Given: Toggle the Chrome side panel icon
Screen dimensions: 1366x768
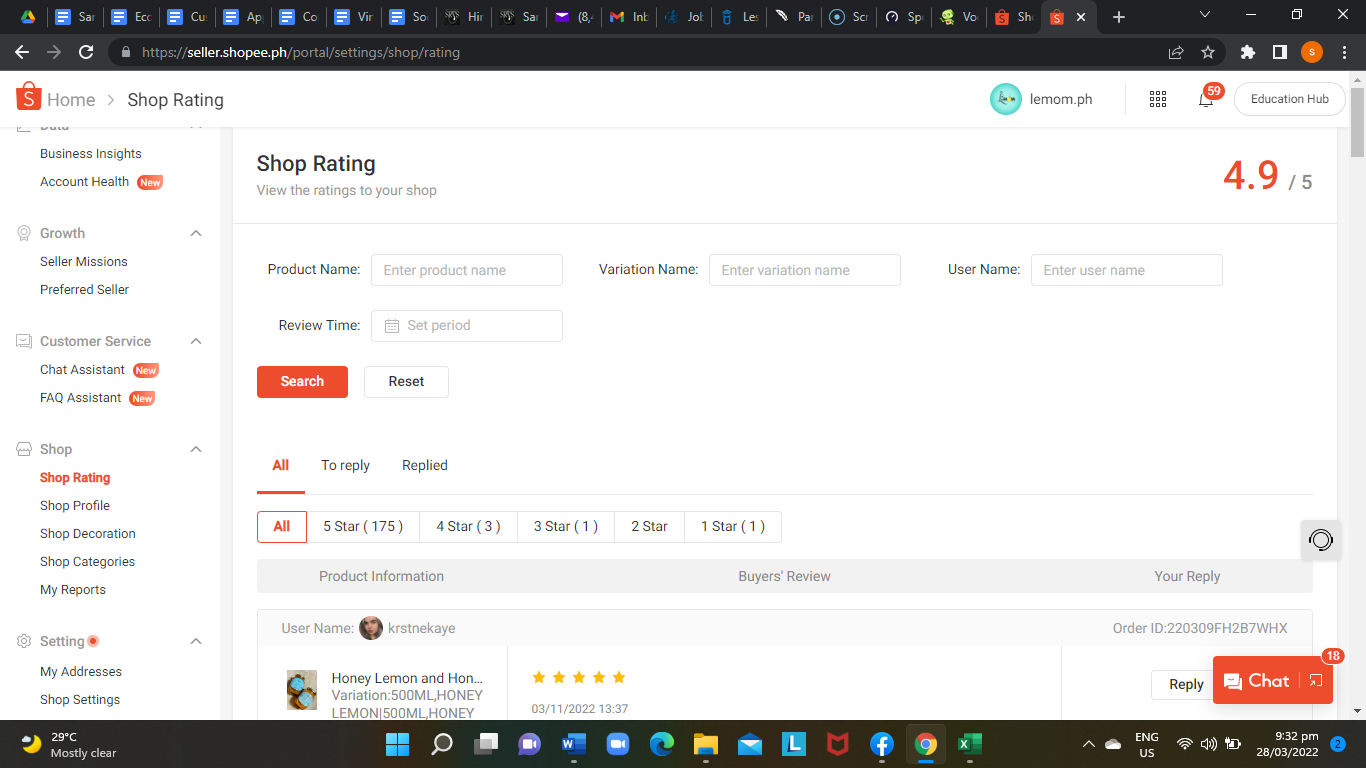Looking at the screenshot, I should tap(1279, 52).
